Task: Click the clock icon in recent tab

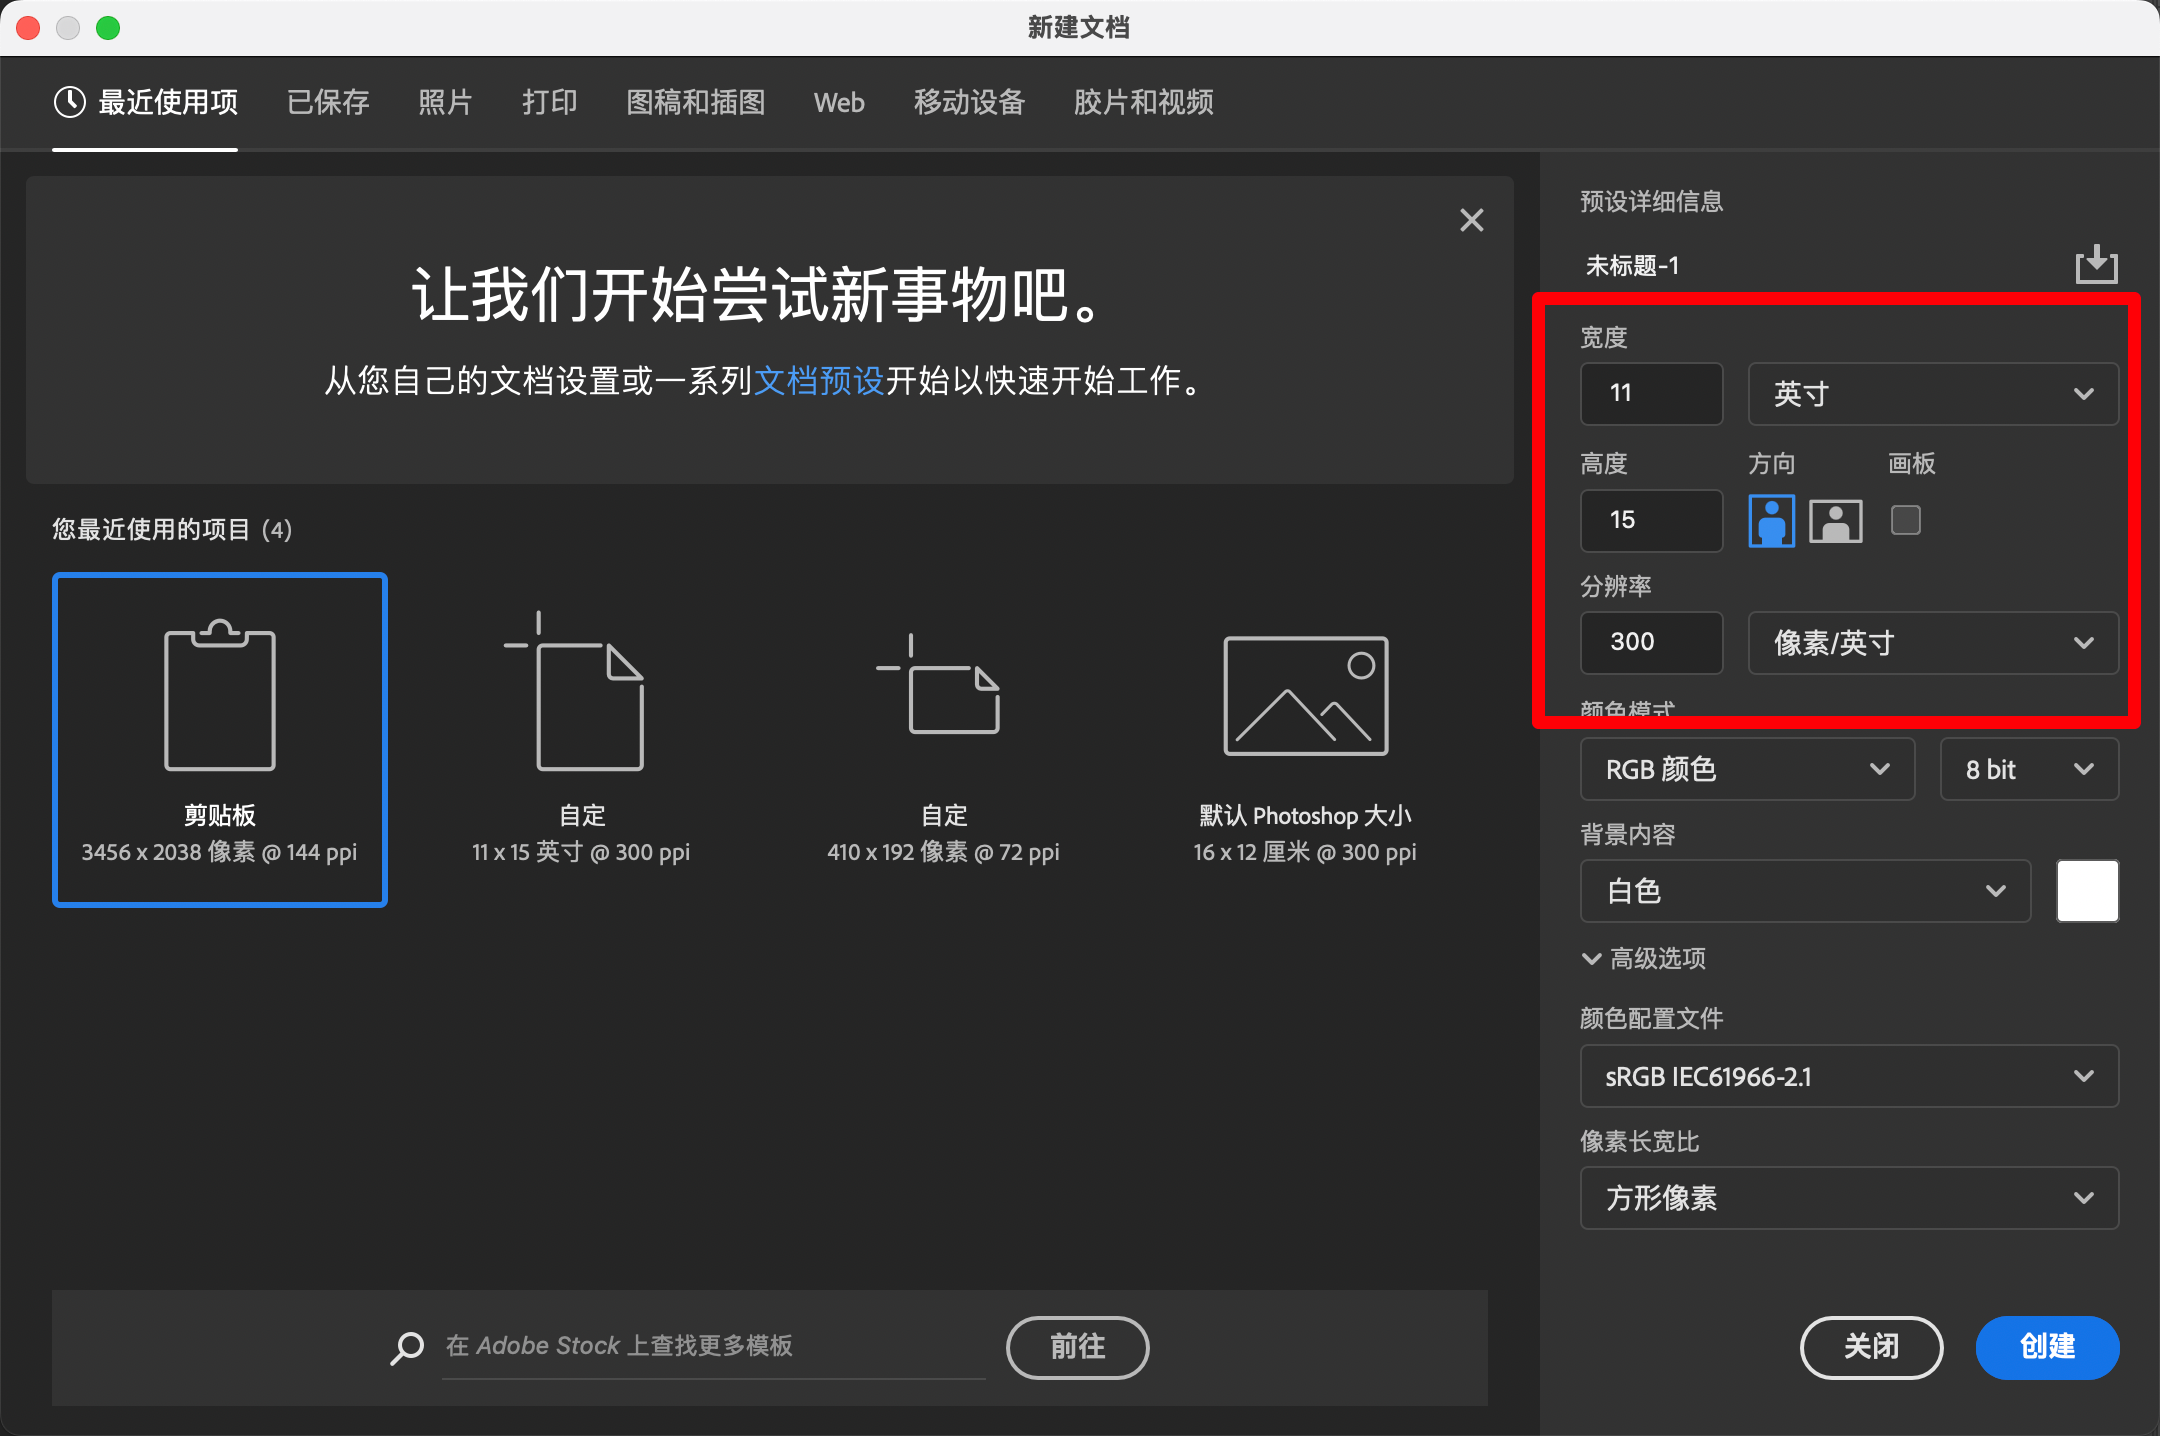Action: click(70, 102)
